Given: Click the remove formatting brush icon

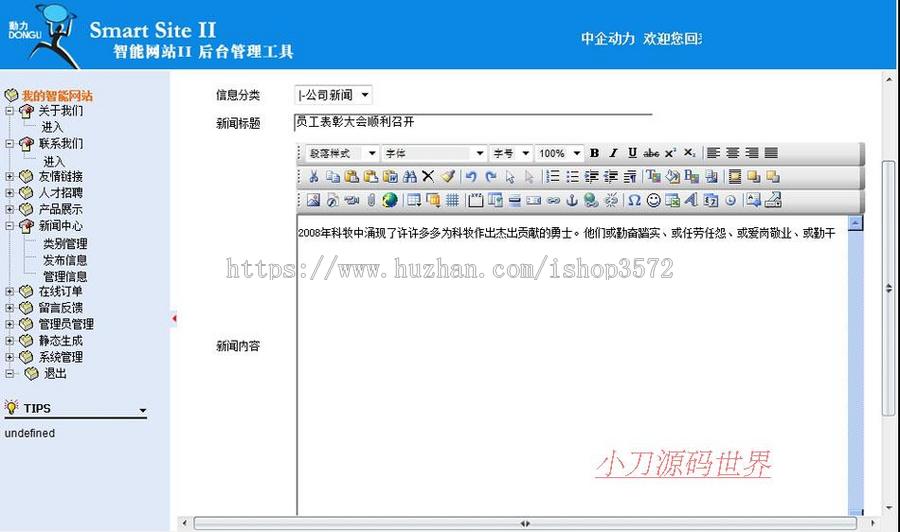Looking at the screenshot, I should pos(448,177).
